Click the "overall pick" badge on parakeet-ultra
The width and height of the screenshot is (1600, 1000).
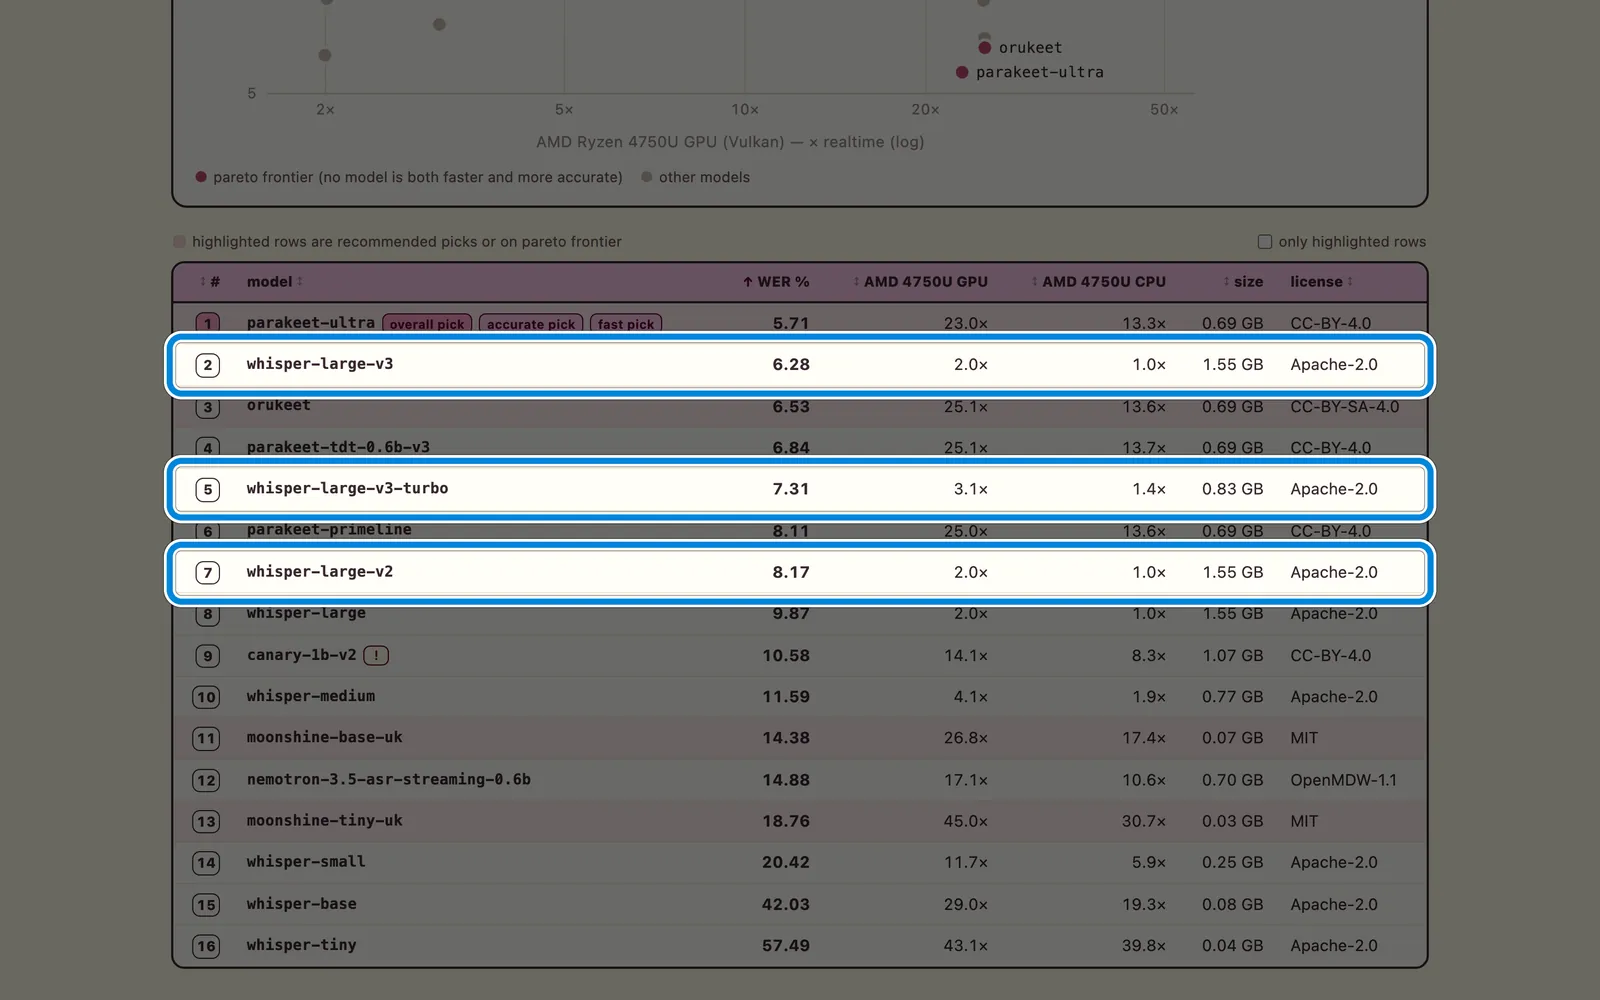pos(427,324)
